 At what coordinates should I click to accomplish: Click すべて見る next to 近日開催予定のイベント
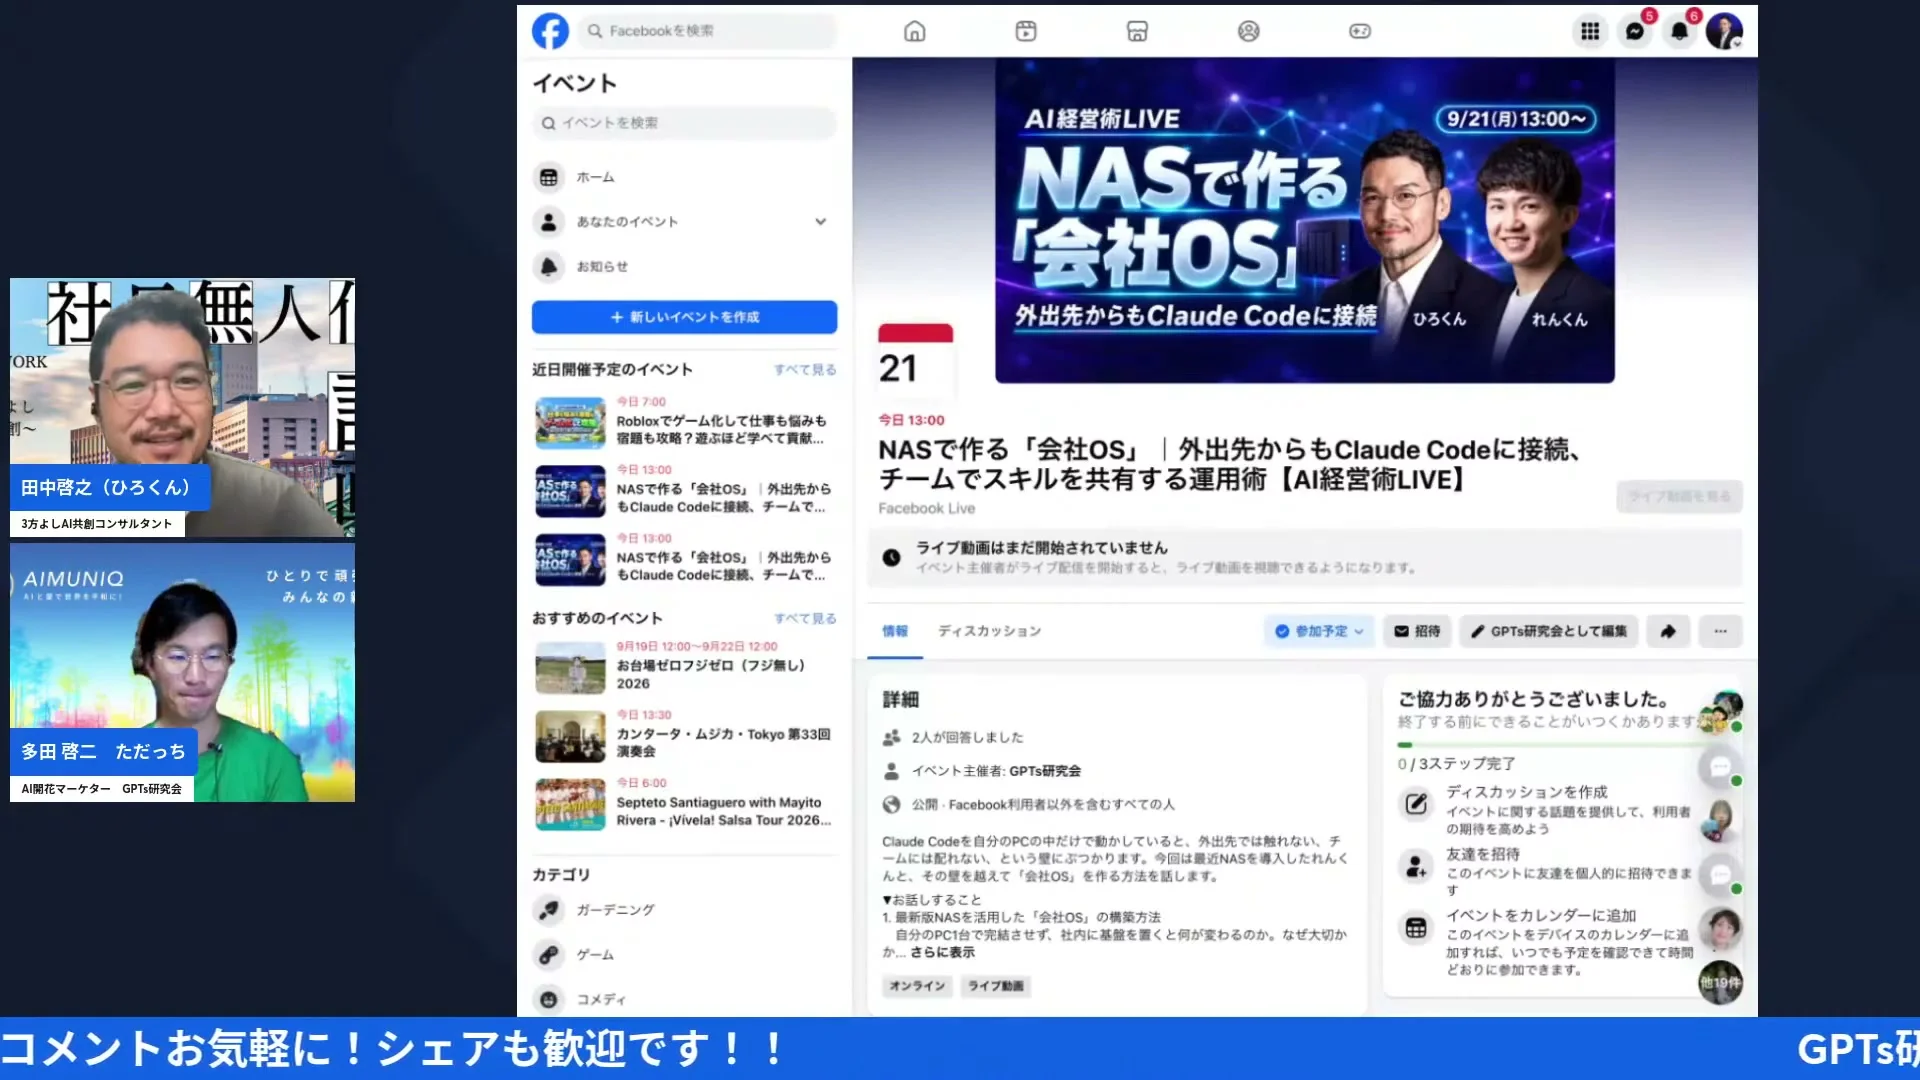[805, 370]
